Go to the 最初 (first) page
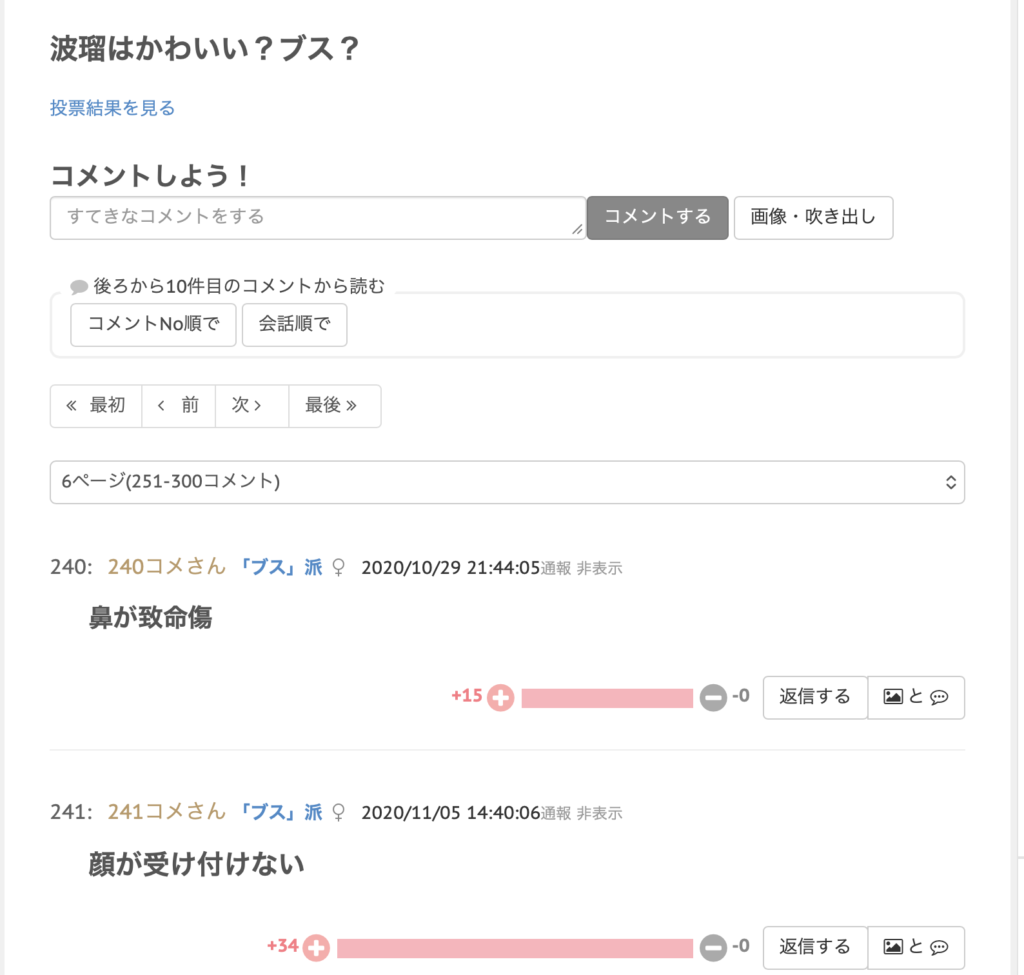Image resolution: width=1024 pixels, height=975 pixels. pyautogui.click(x=96, y=406)
